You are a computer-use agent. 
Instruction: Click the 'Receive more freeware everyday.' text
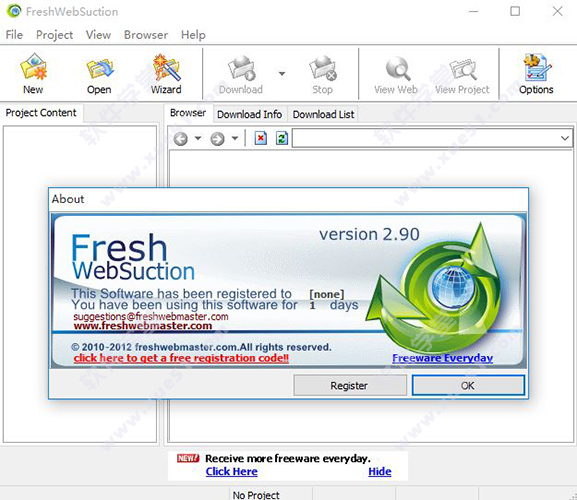pyautogui.click(x=288, y=458)
